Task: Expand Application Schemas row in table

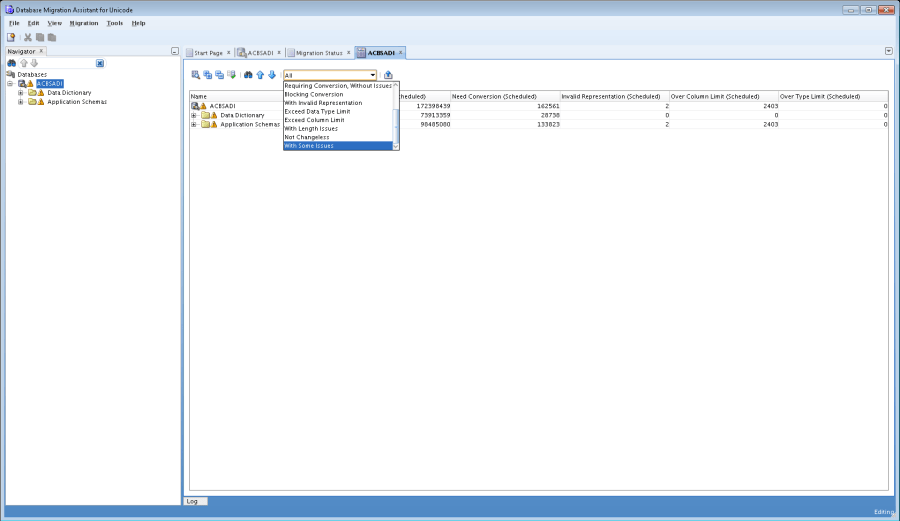Action: 194,125
